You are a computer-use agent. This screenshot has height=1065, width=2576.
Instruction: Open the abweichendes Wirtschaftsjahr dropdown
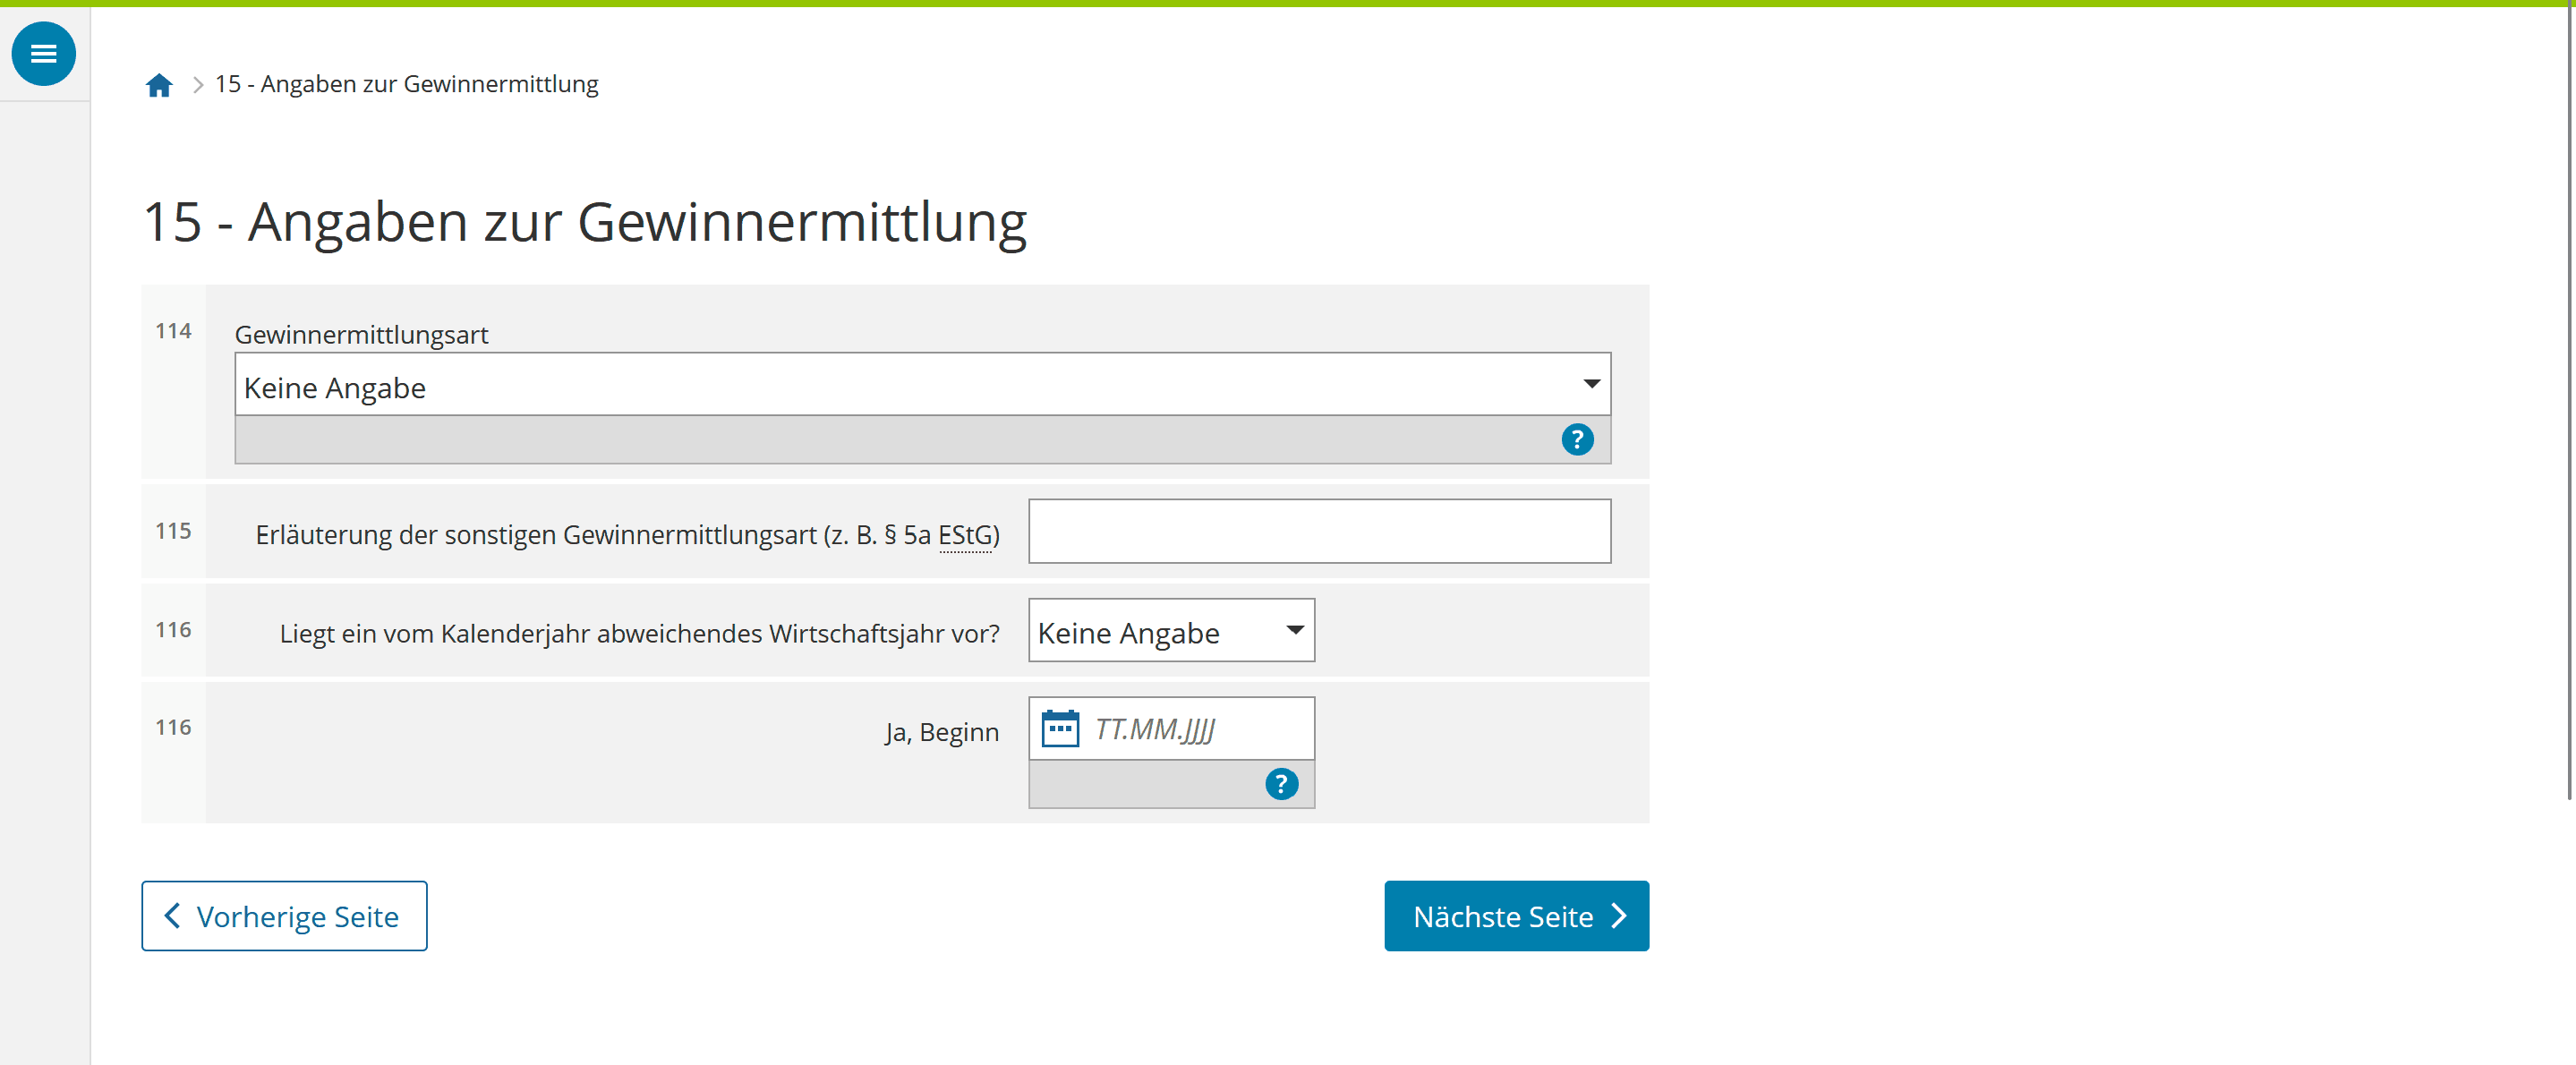tap(1170, 631)
